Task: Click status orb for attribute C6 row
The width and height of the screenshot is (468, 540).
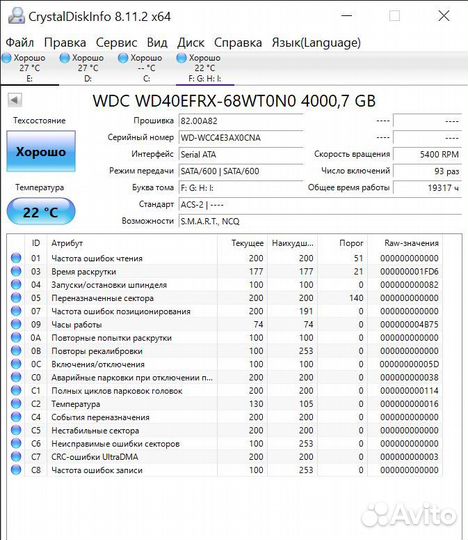Action: 16,443
